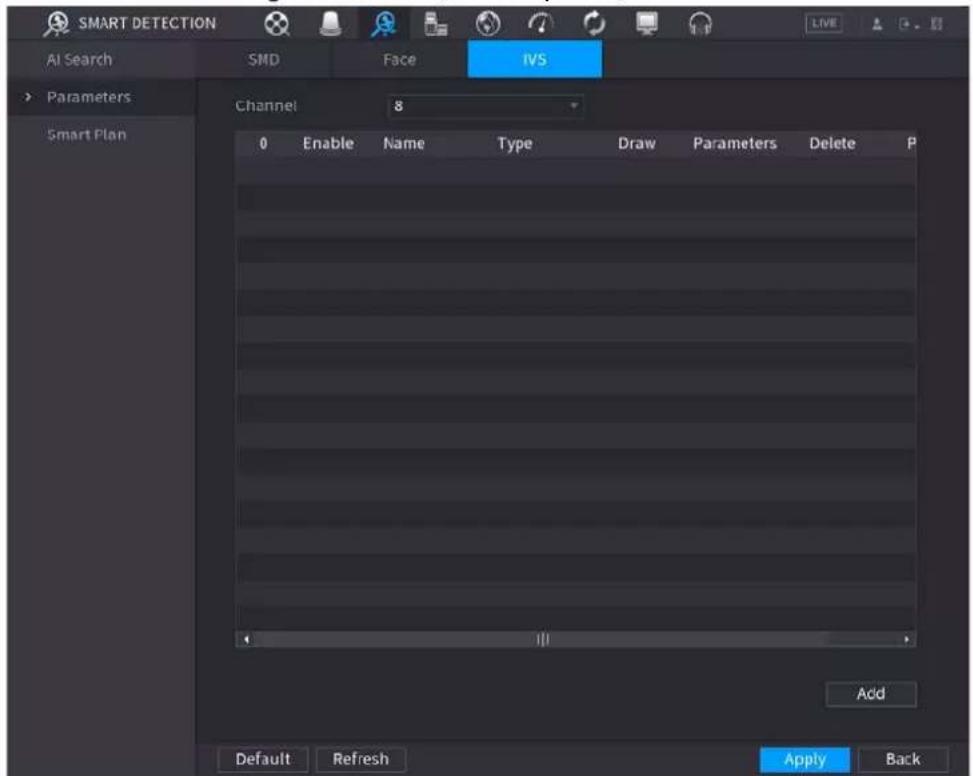Click the Enable column header
The image size is (973, 776).
[x=328, y=143]
